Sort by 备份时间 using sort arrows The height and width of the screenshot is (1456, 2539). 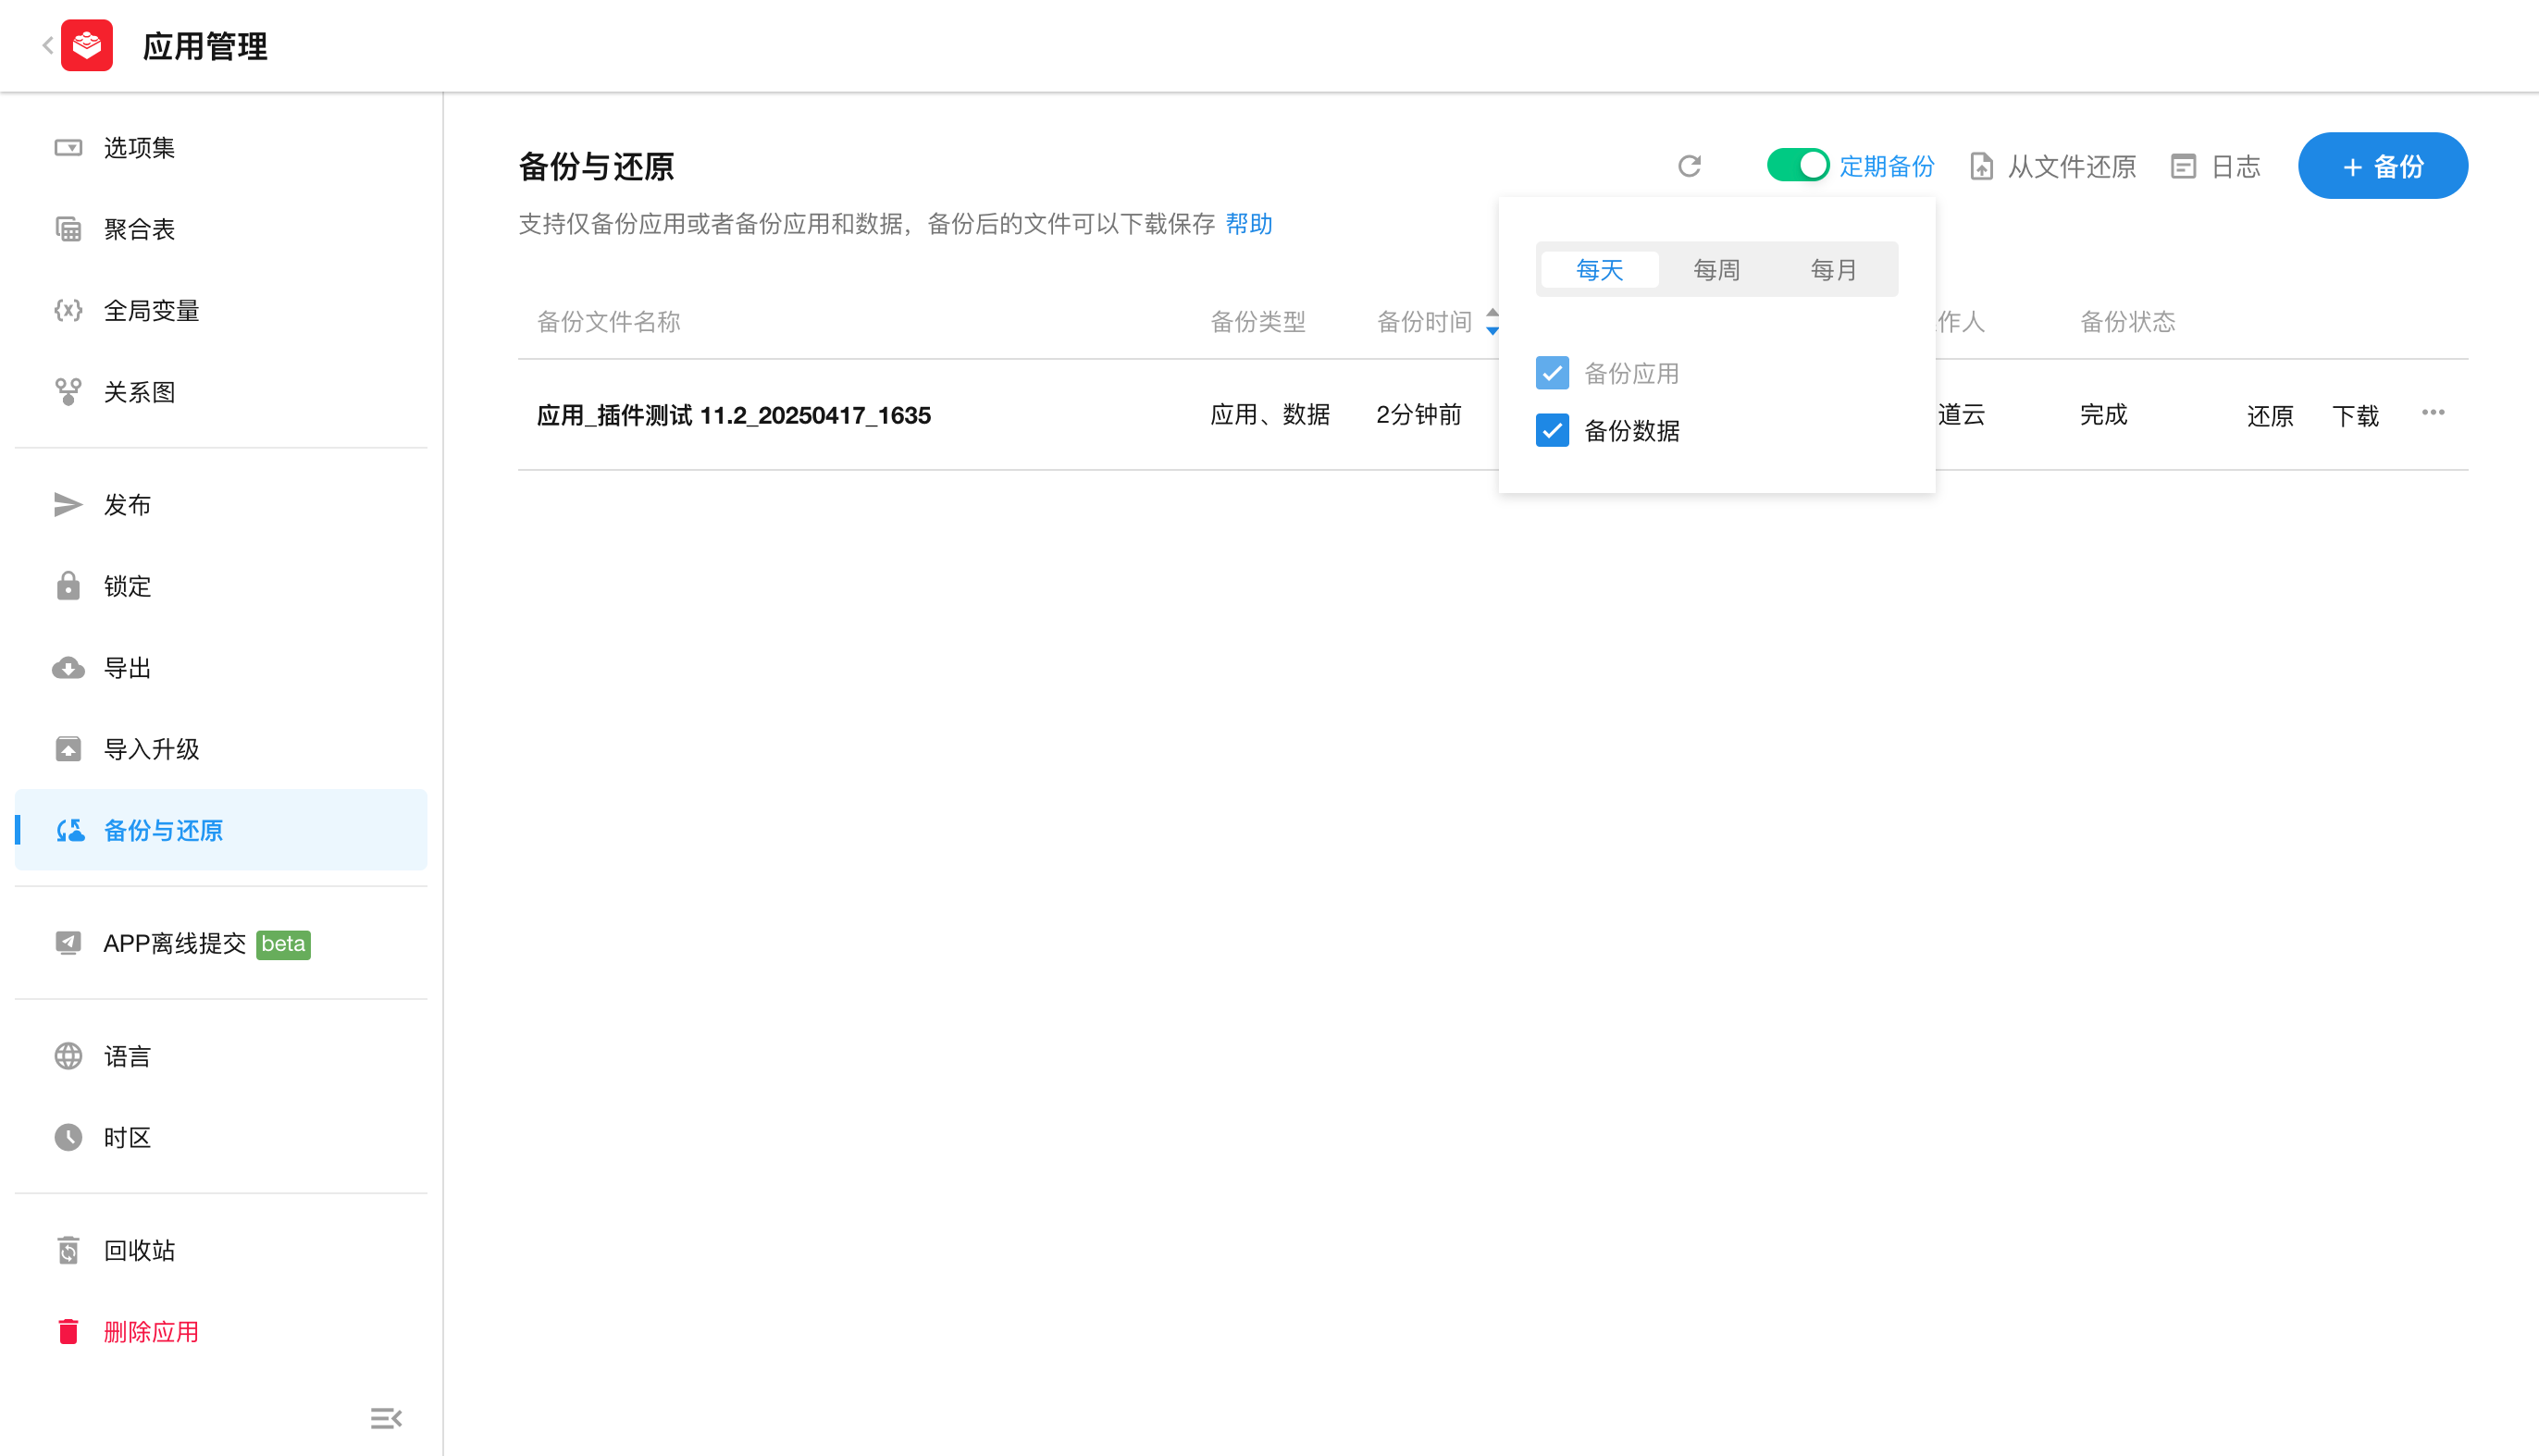click(x=1492, y=322)
